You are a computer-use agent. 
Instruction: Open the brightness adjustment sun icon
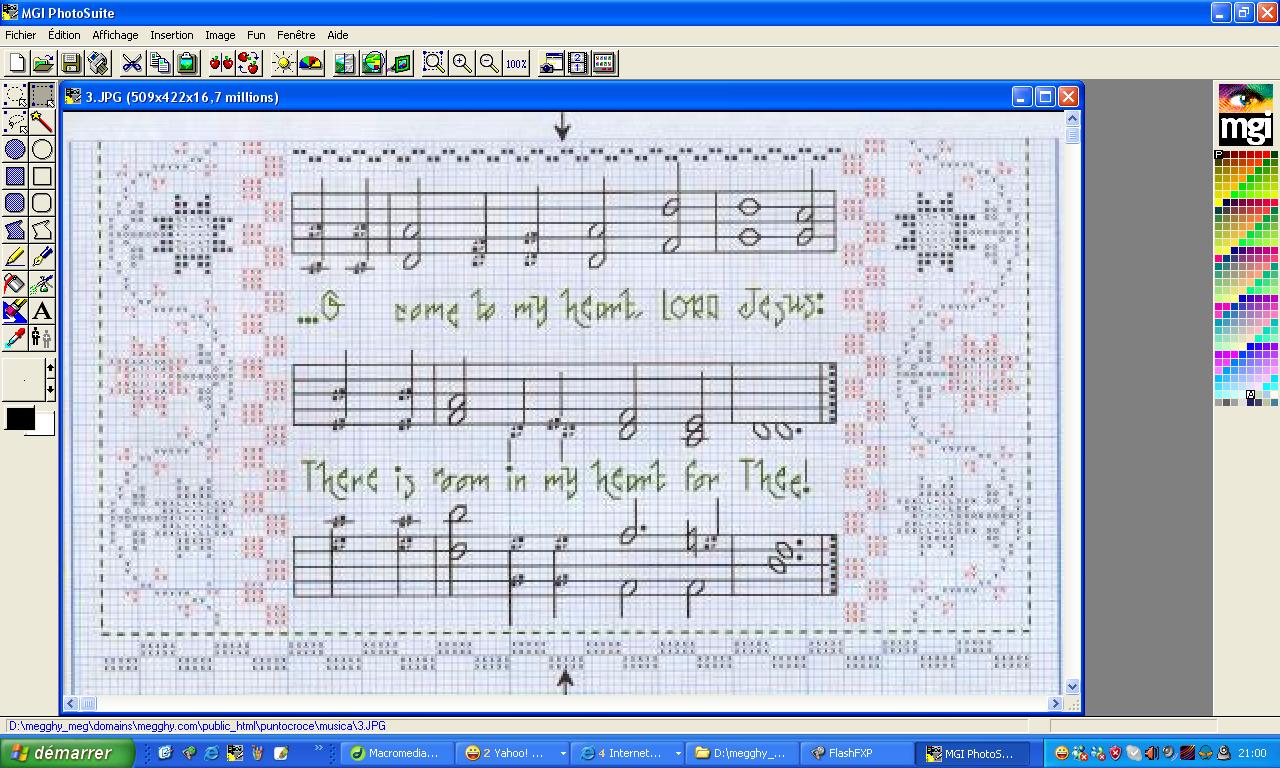[283, 63]
